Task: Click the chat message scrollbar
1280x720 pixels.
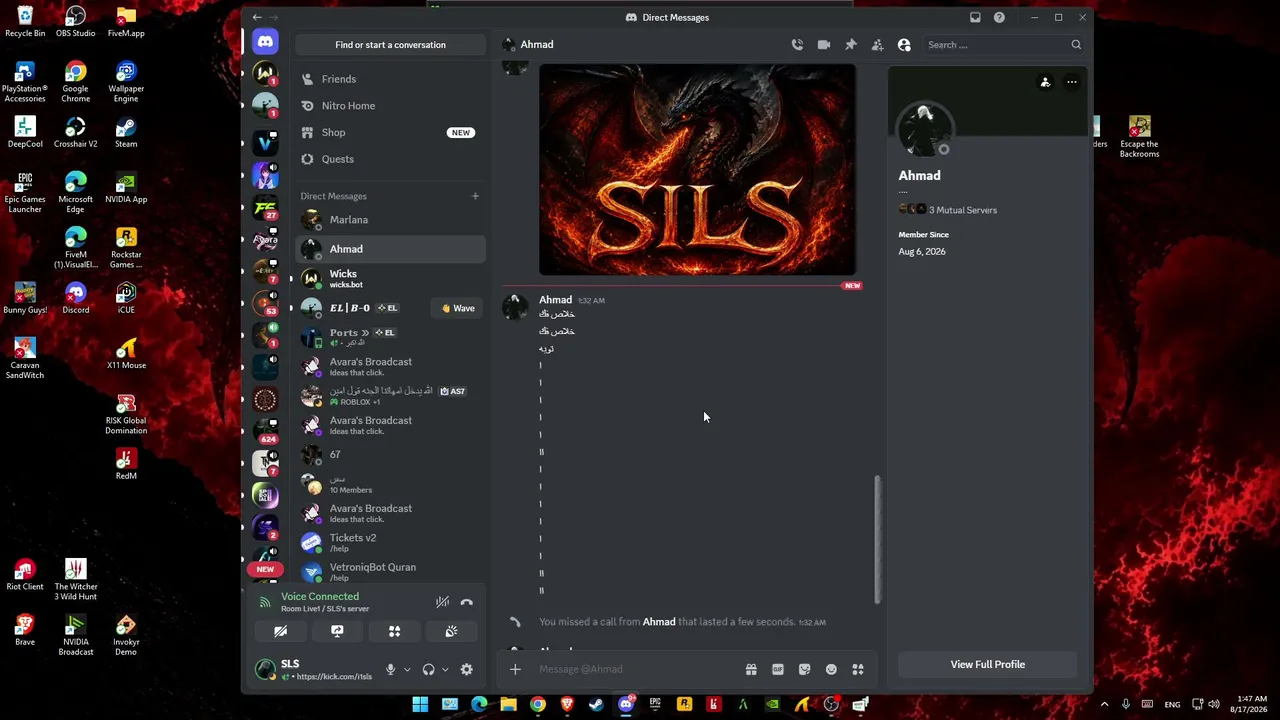Action: (x=878, y=540)
